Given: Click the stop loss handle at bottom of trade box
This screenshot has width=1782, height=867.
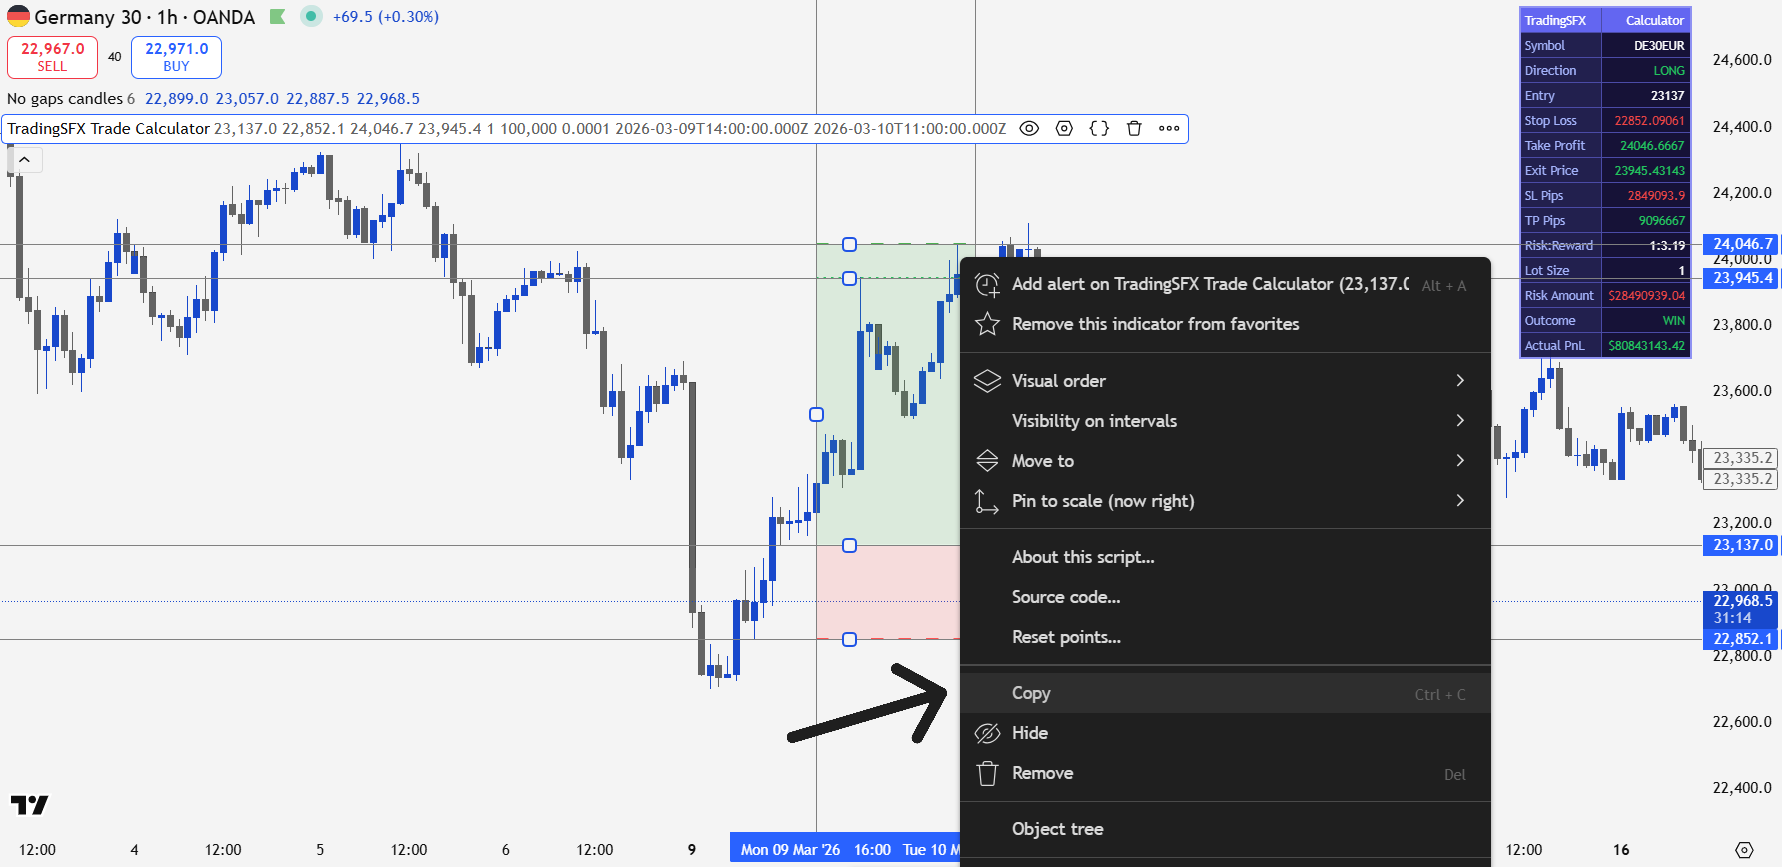Looking at the screenshot, I should [x=849, y=639].
